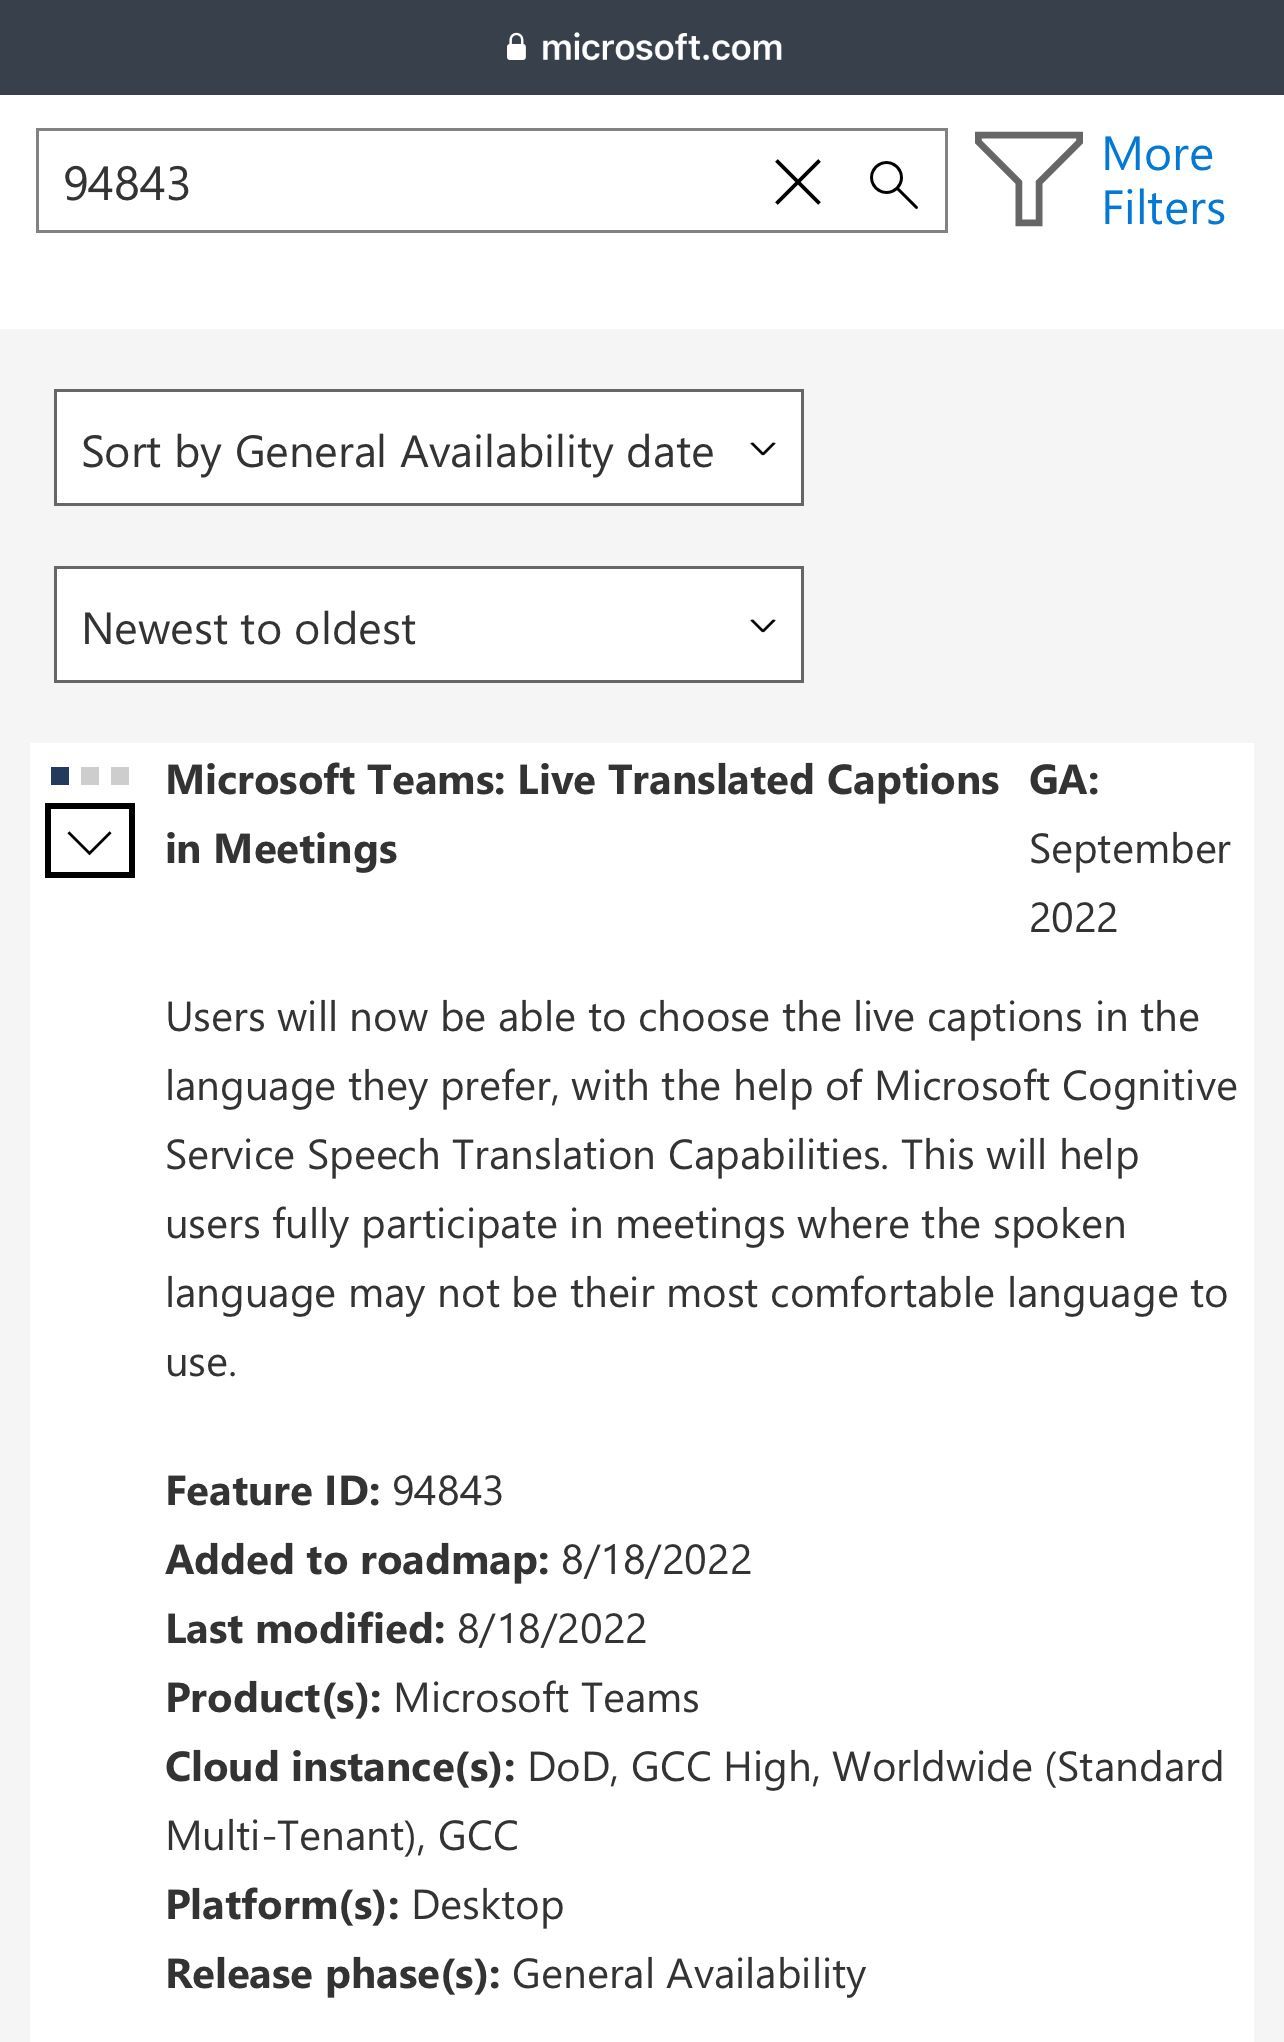1284x2042 pixels.
Task: Click the funnel filter icon
Action: click(x=1028, y=179)
